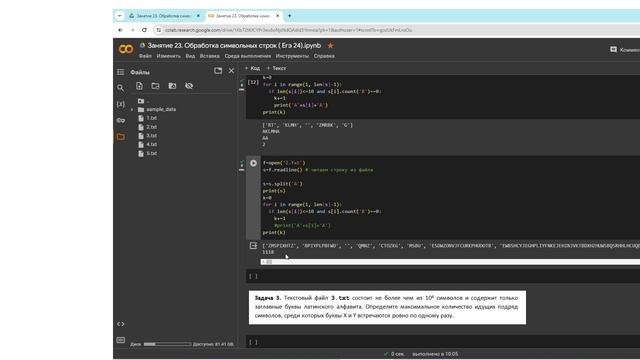Click the empty code cell below Задача 3
Viewport: 640px width, 360px height.
443,342
